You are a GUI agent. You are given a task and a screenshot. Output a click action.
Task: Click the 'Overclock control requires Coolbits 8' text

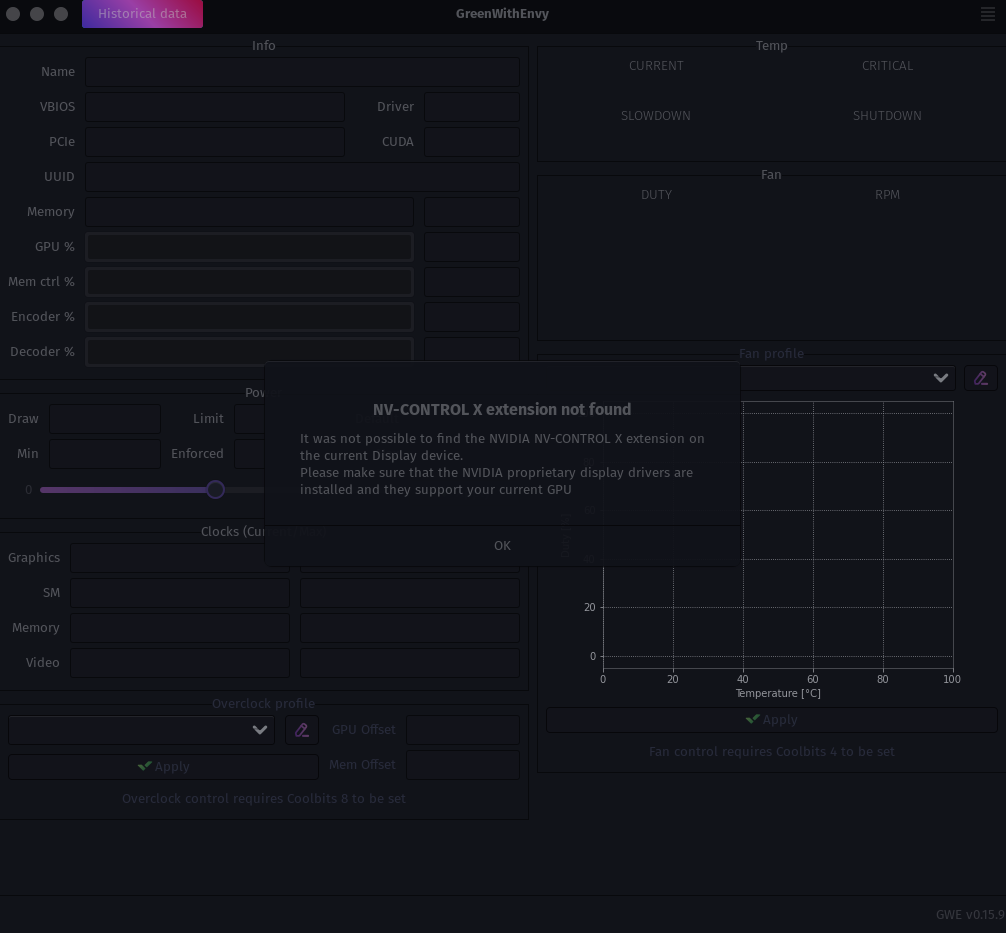tap(264, 799)
